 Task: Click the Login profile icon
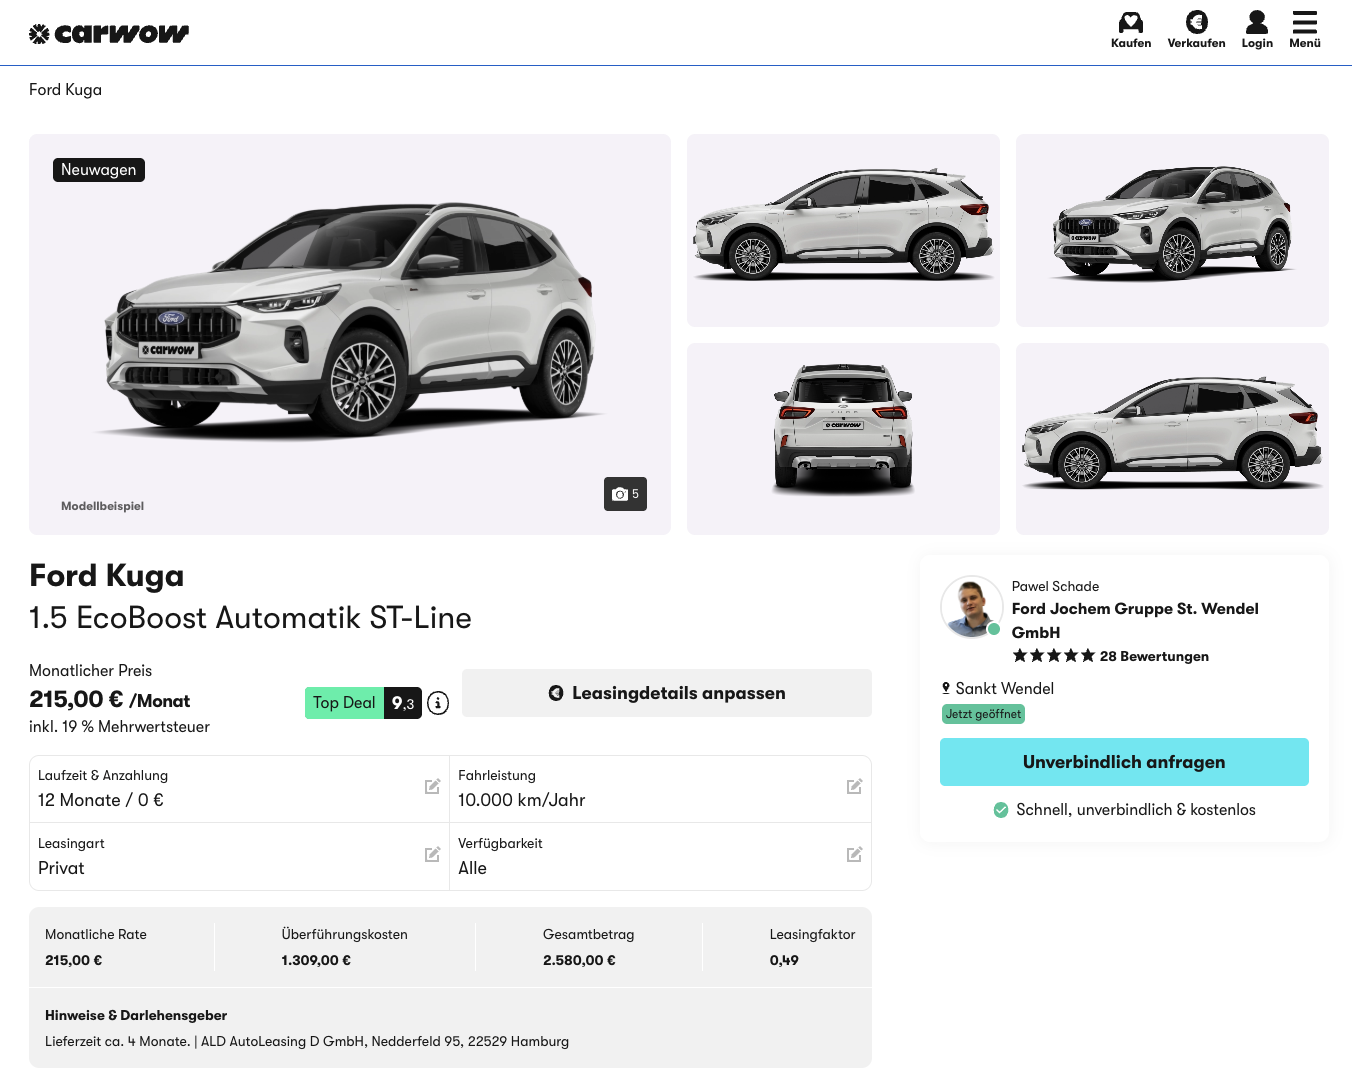(1257, 29)
